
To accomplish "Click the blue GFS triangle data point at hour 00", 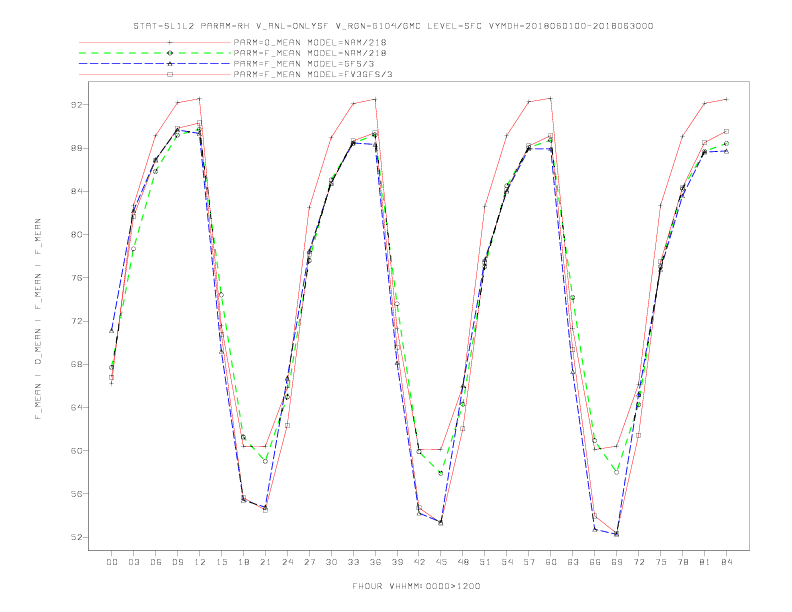I will pyautogui.click(x=112, y=331).
